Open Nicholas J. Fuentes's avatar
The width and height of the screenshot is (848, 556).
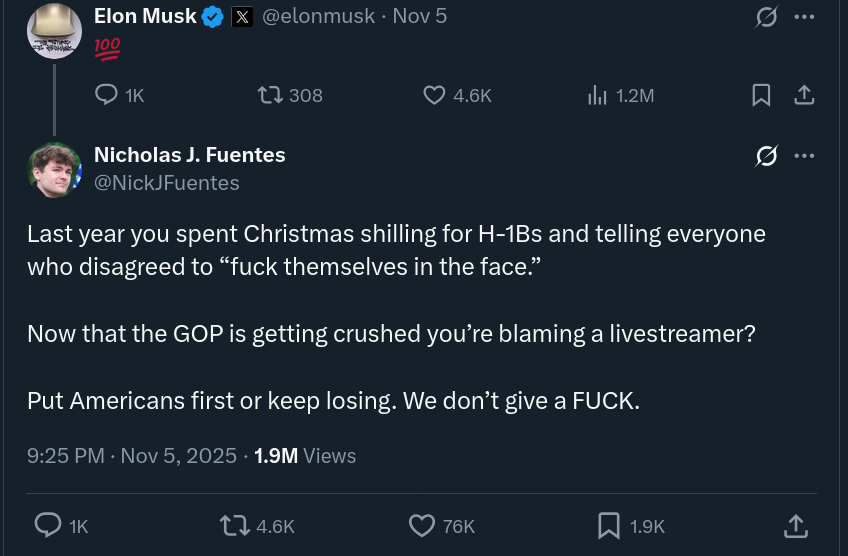(54, 169)
